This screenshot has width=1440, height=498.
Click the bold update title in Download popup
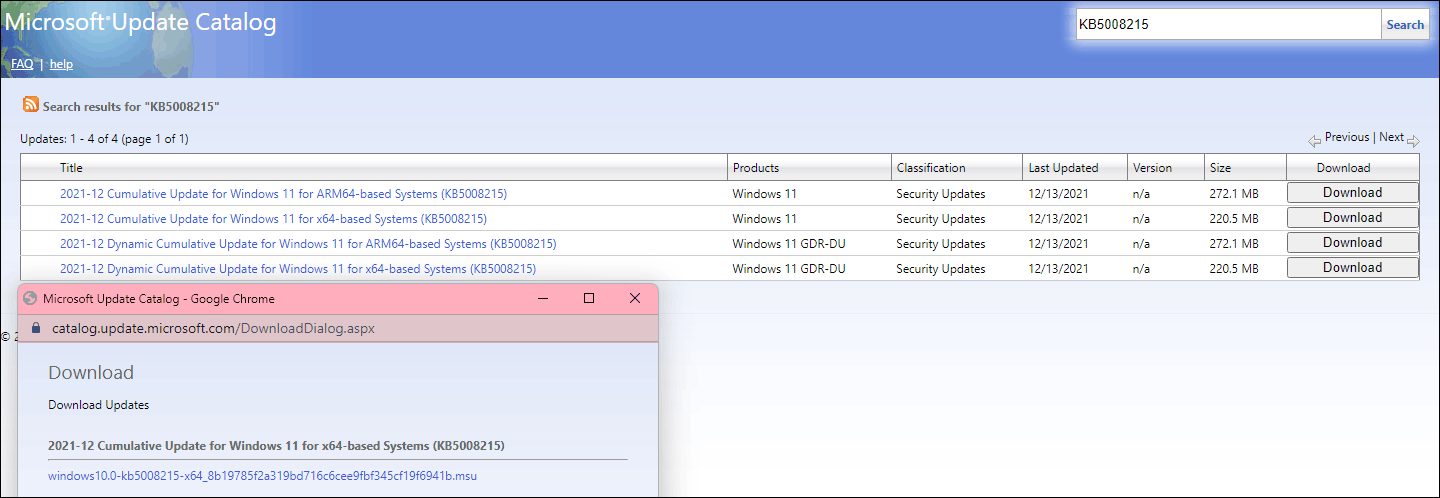click(x=276, y=445)
